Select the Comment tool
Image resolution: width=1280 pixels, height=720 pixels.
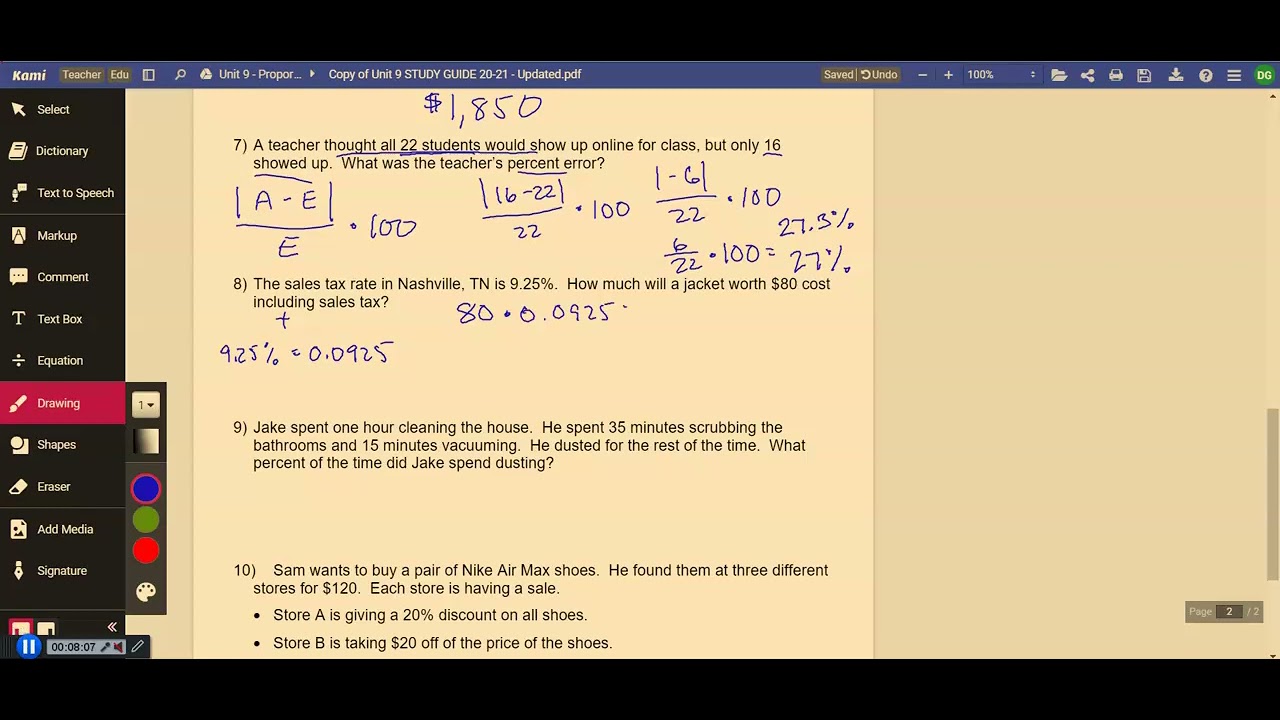[x=62, y=277]
